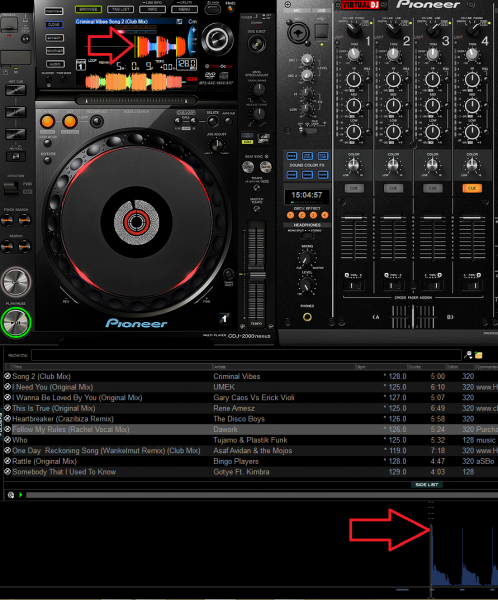Hit the CUE button above Play/Pause

coord(16,282)
